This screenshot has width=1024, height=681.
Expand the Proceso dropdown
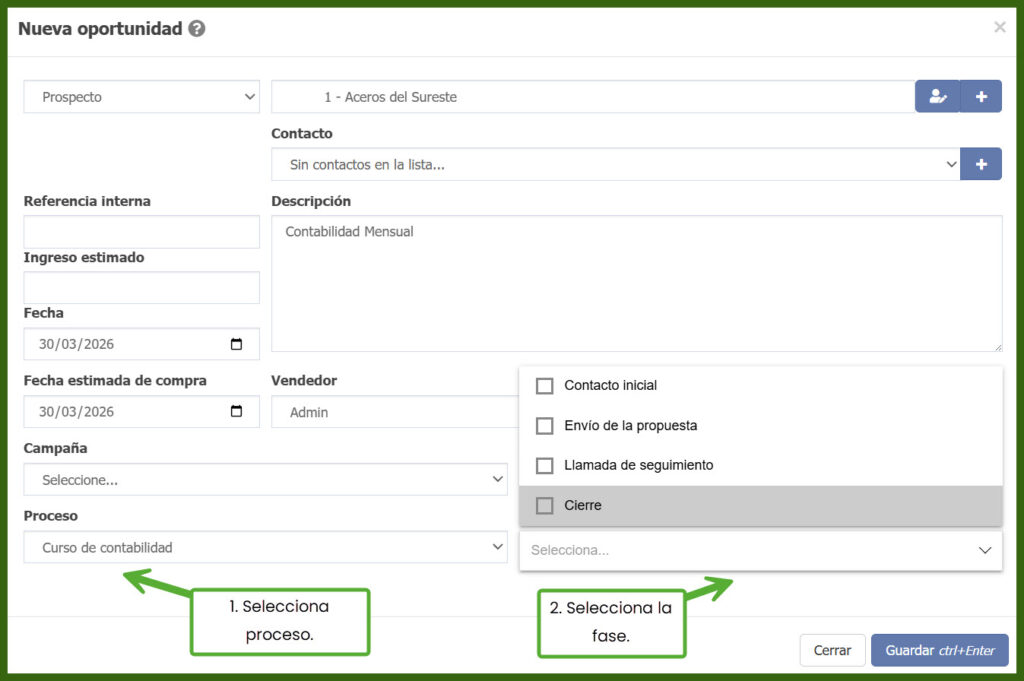pyautogui.click(x=265, y=548)
